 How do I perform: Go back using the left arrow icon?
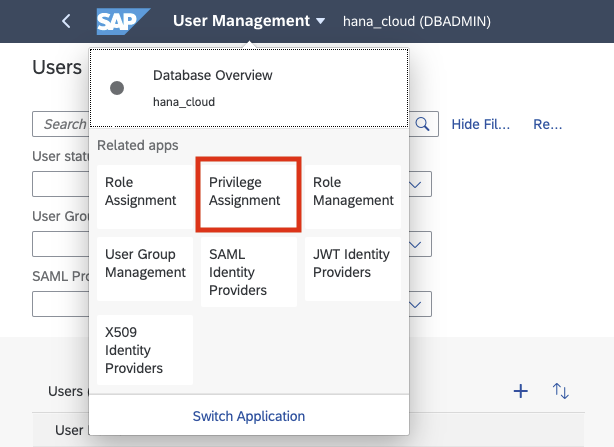tap(66, 21)
